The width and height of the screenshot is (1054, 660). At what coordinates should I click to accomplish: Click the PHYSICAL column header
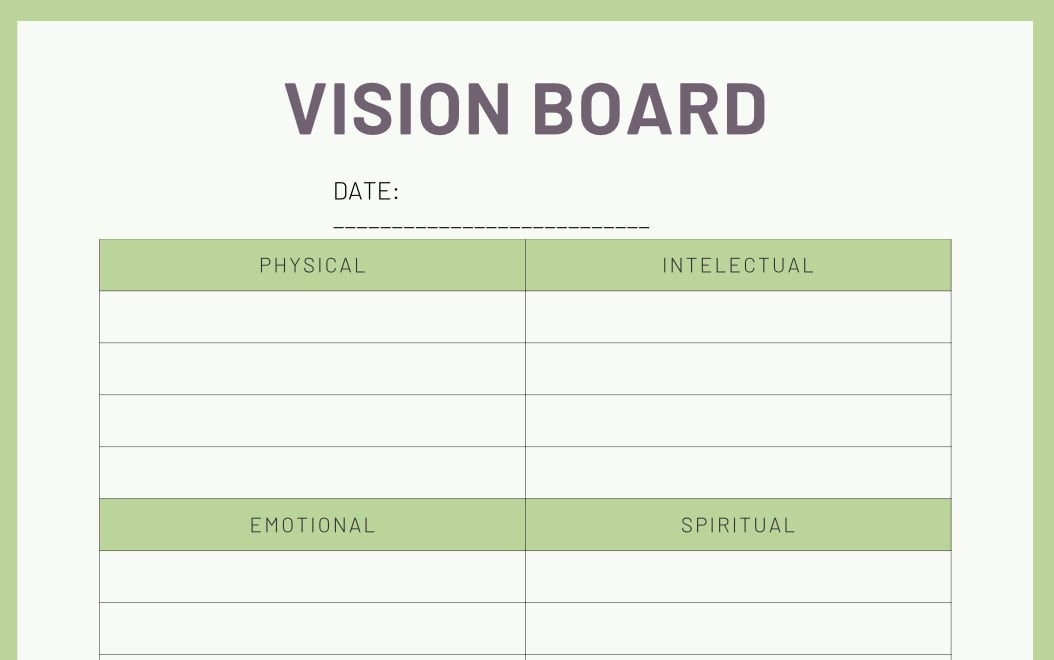coord(312,265)
